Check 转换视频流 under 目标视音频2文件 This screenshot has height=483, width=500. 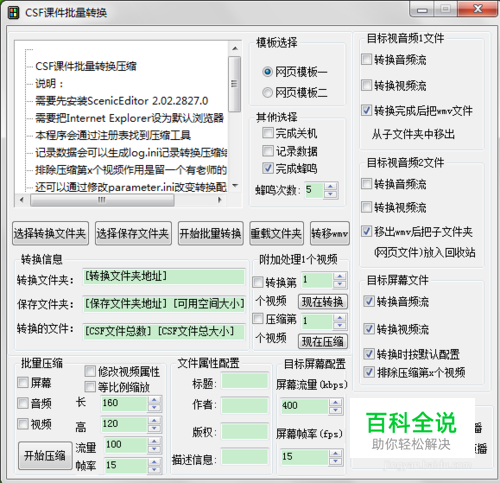pyautogui.click(x=367, y=207)
